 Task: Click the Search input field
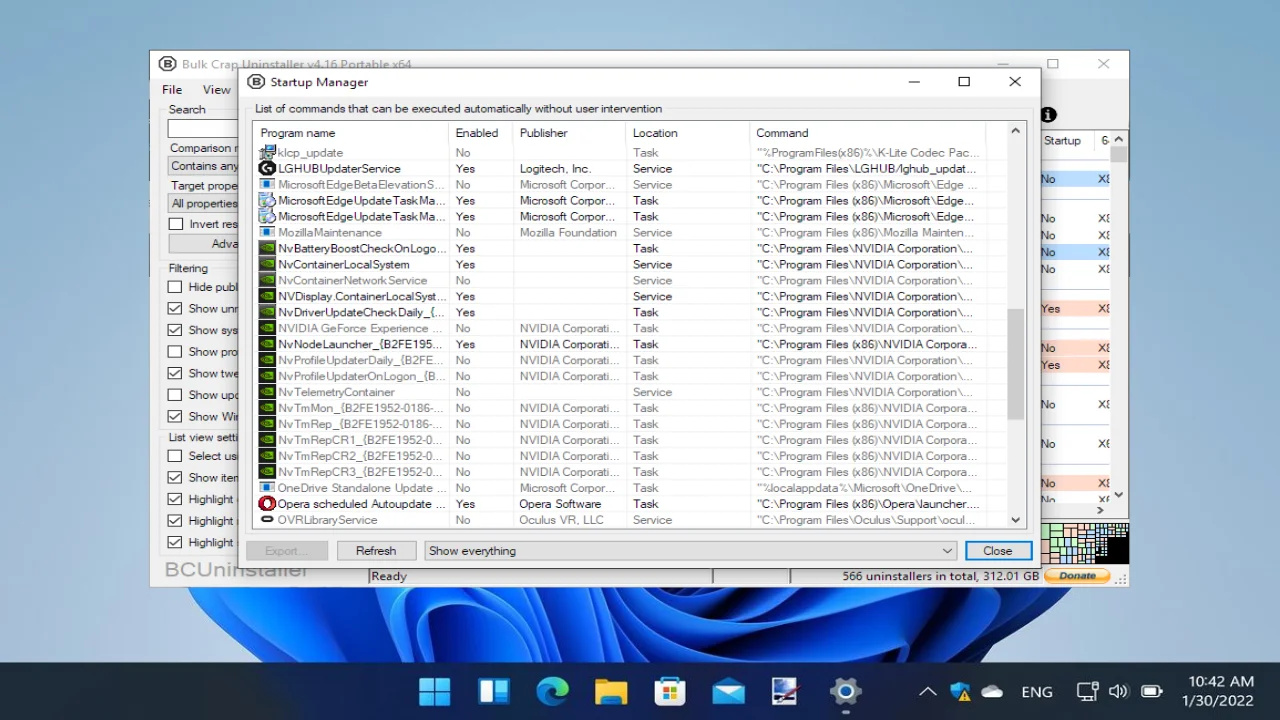click(x=204, y=129)
